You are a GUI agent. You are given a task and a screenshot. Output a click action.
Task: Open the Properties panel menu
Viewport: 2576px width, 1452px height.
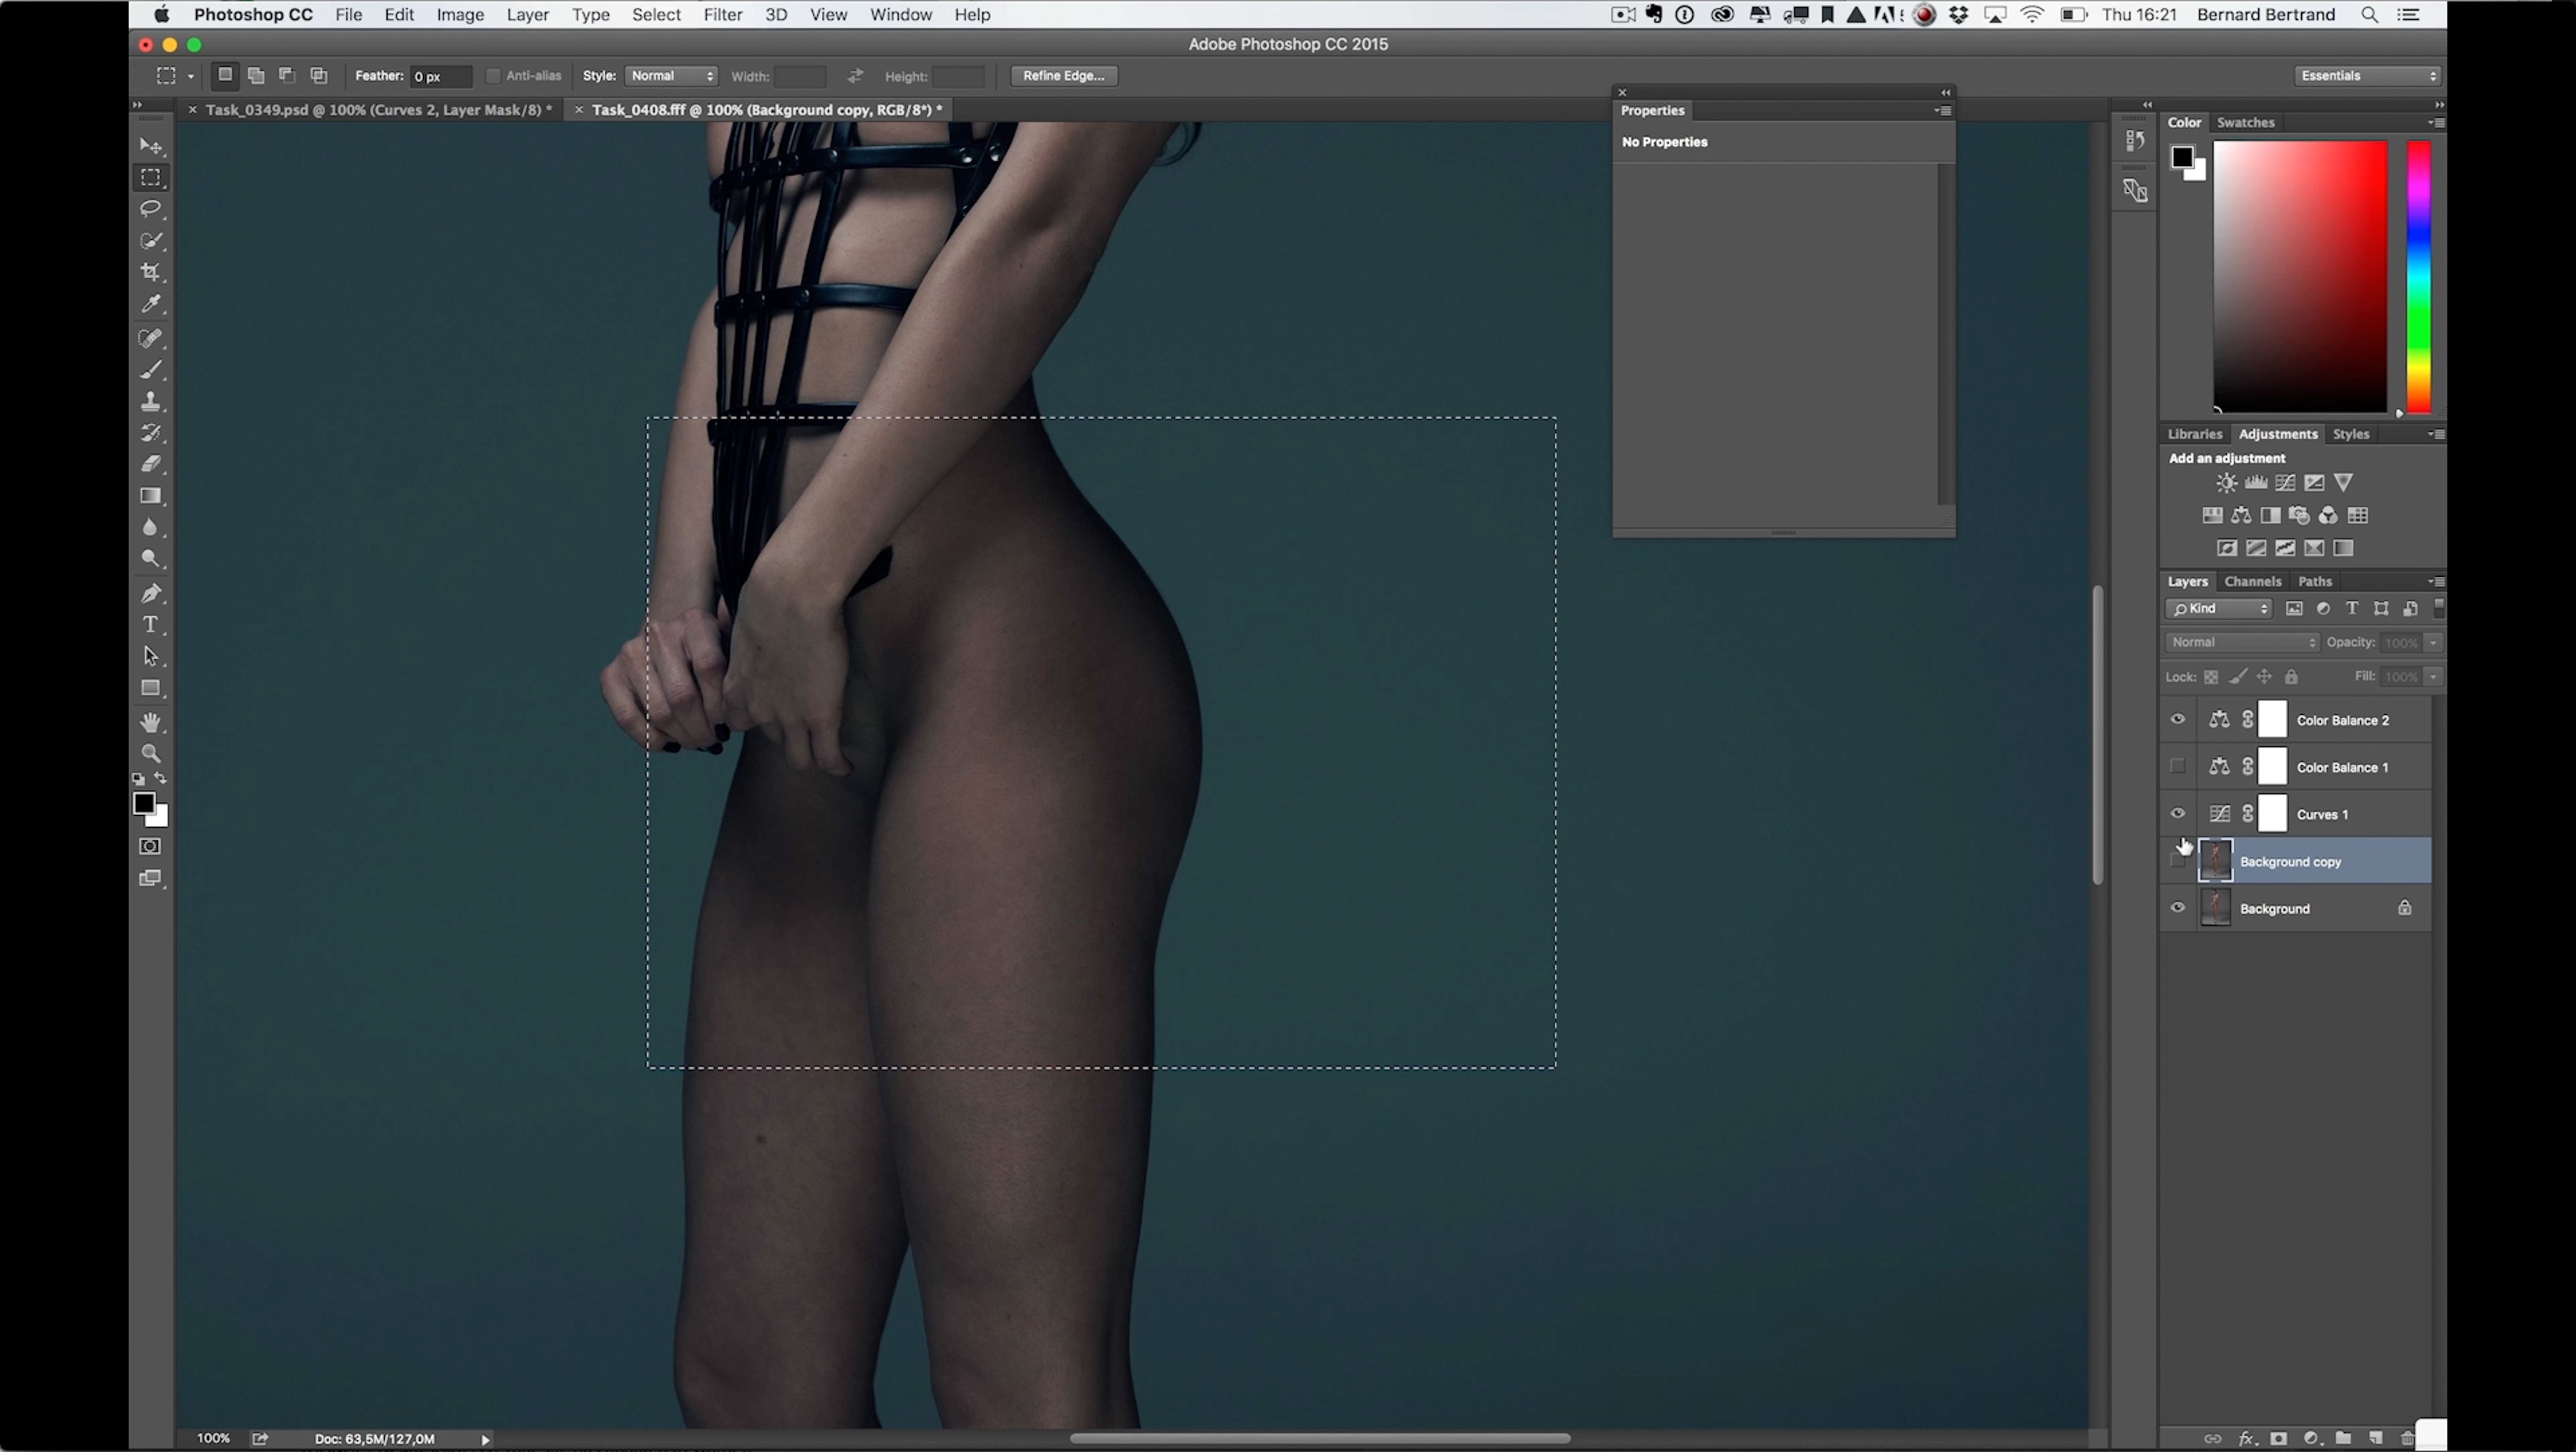click(x=1943, y=111)
